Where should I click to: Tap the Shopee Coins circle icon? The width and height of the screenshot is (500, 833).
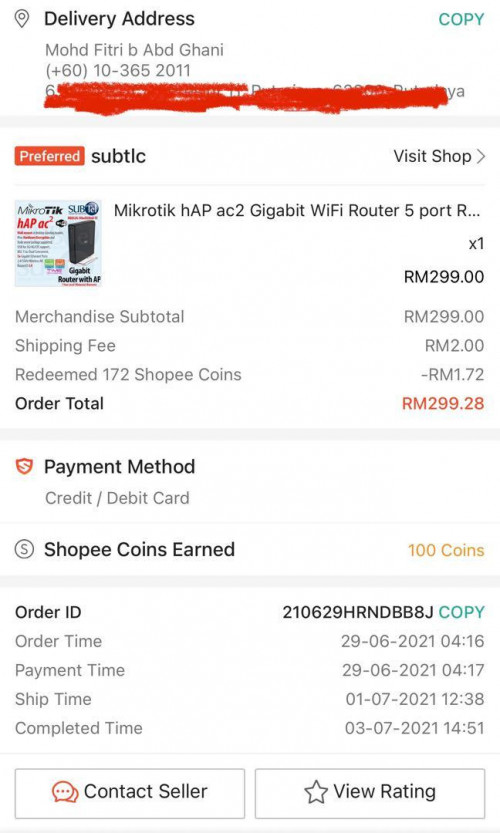click(24, 549)
